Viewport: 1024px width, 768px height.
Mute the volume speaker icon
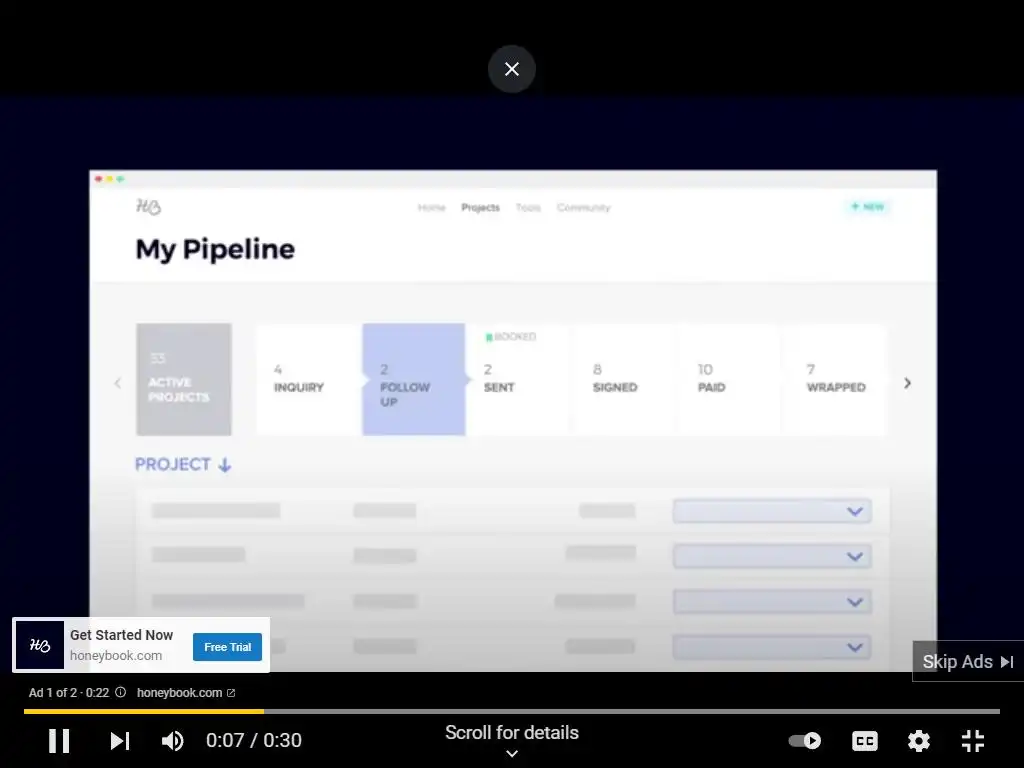tap(172, 741)
